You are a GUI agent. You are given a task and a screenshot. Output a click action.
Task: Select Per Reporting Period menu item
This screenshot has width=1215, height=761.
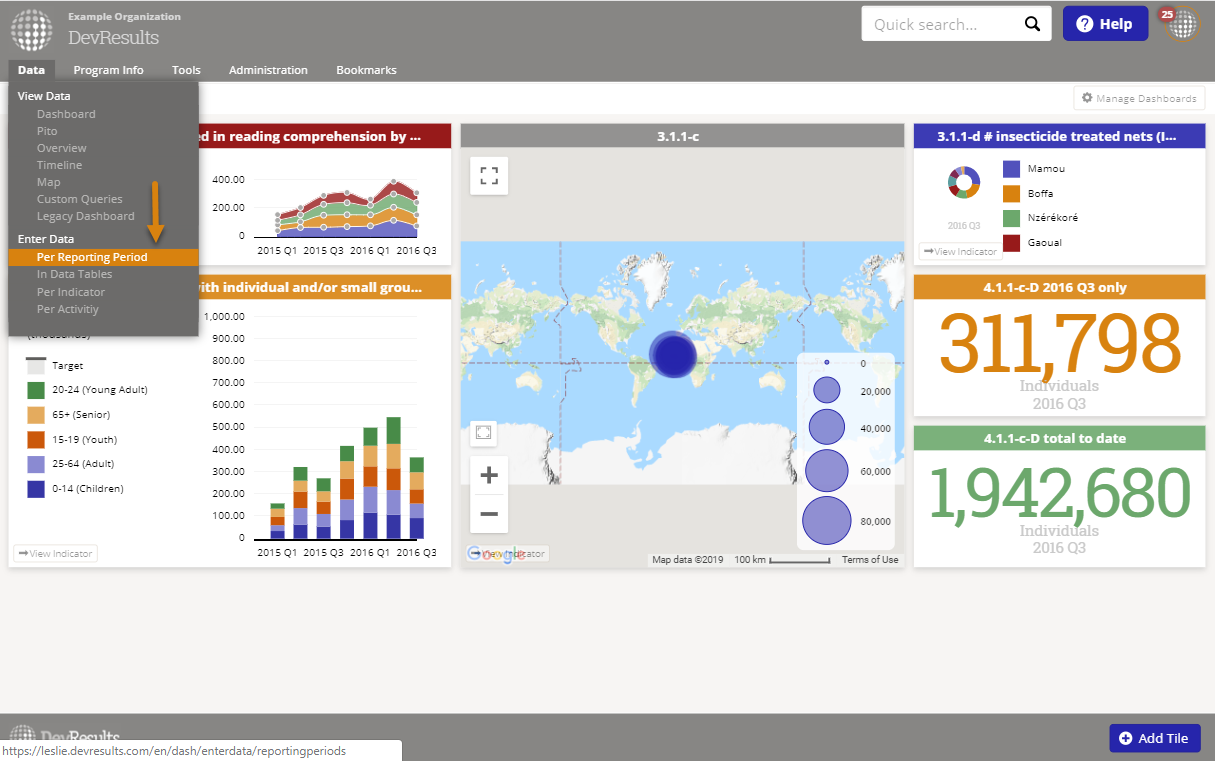coord(92,257)
